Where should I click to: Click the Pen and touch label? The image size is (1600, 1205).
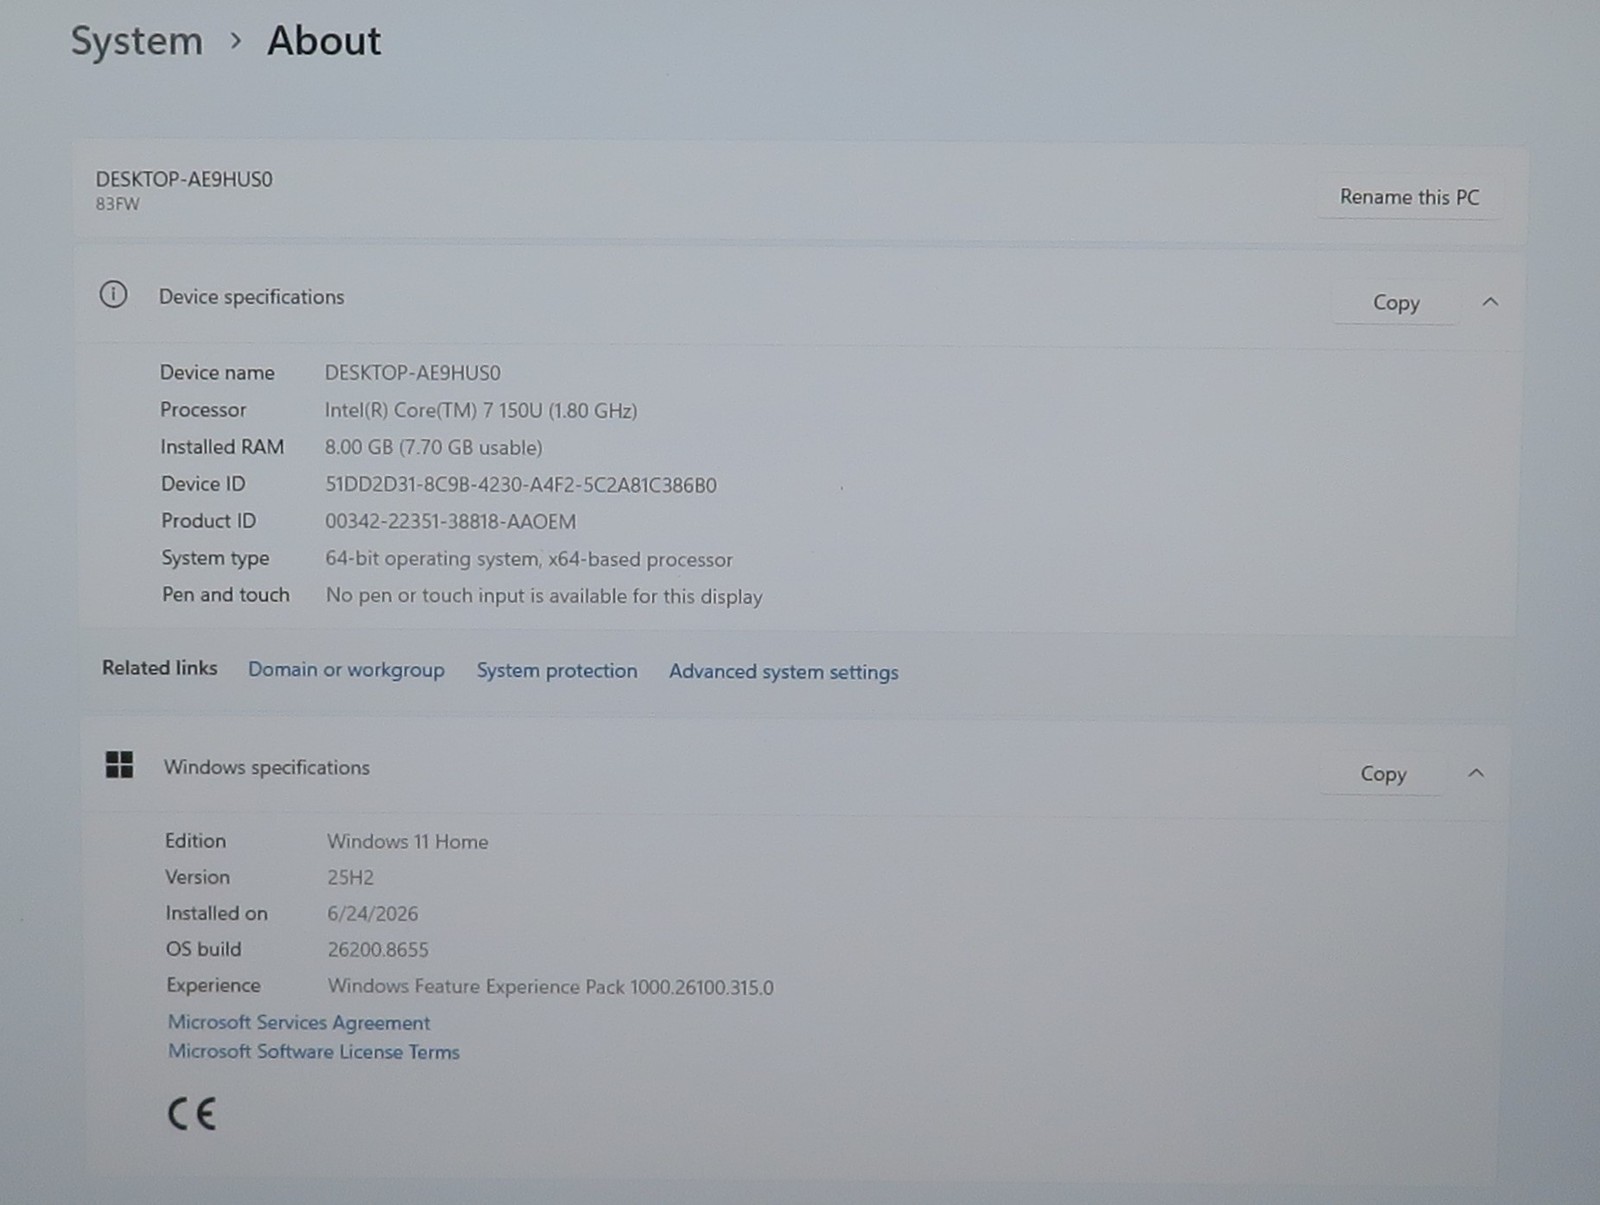pyautogui.click(x=226, y=594)
